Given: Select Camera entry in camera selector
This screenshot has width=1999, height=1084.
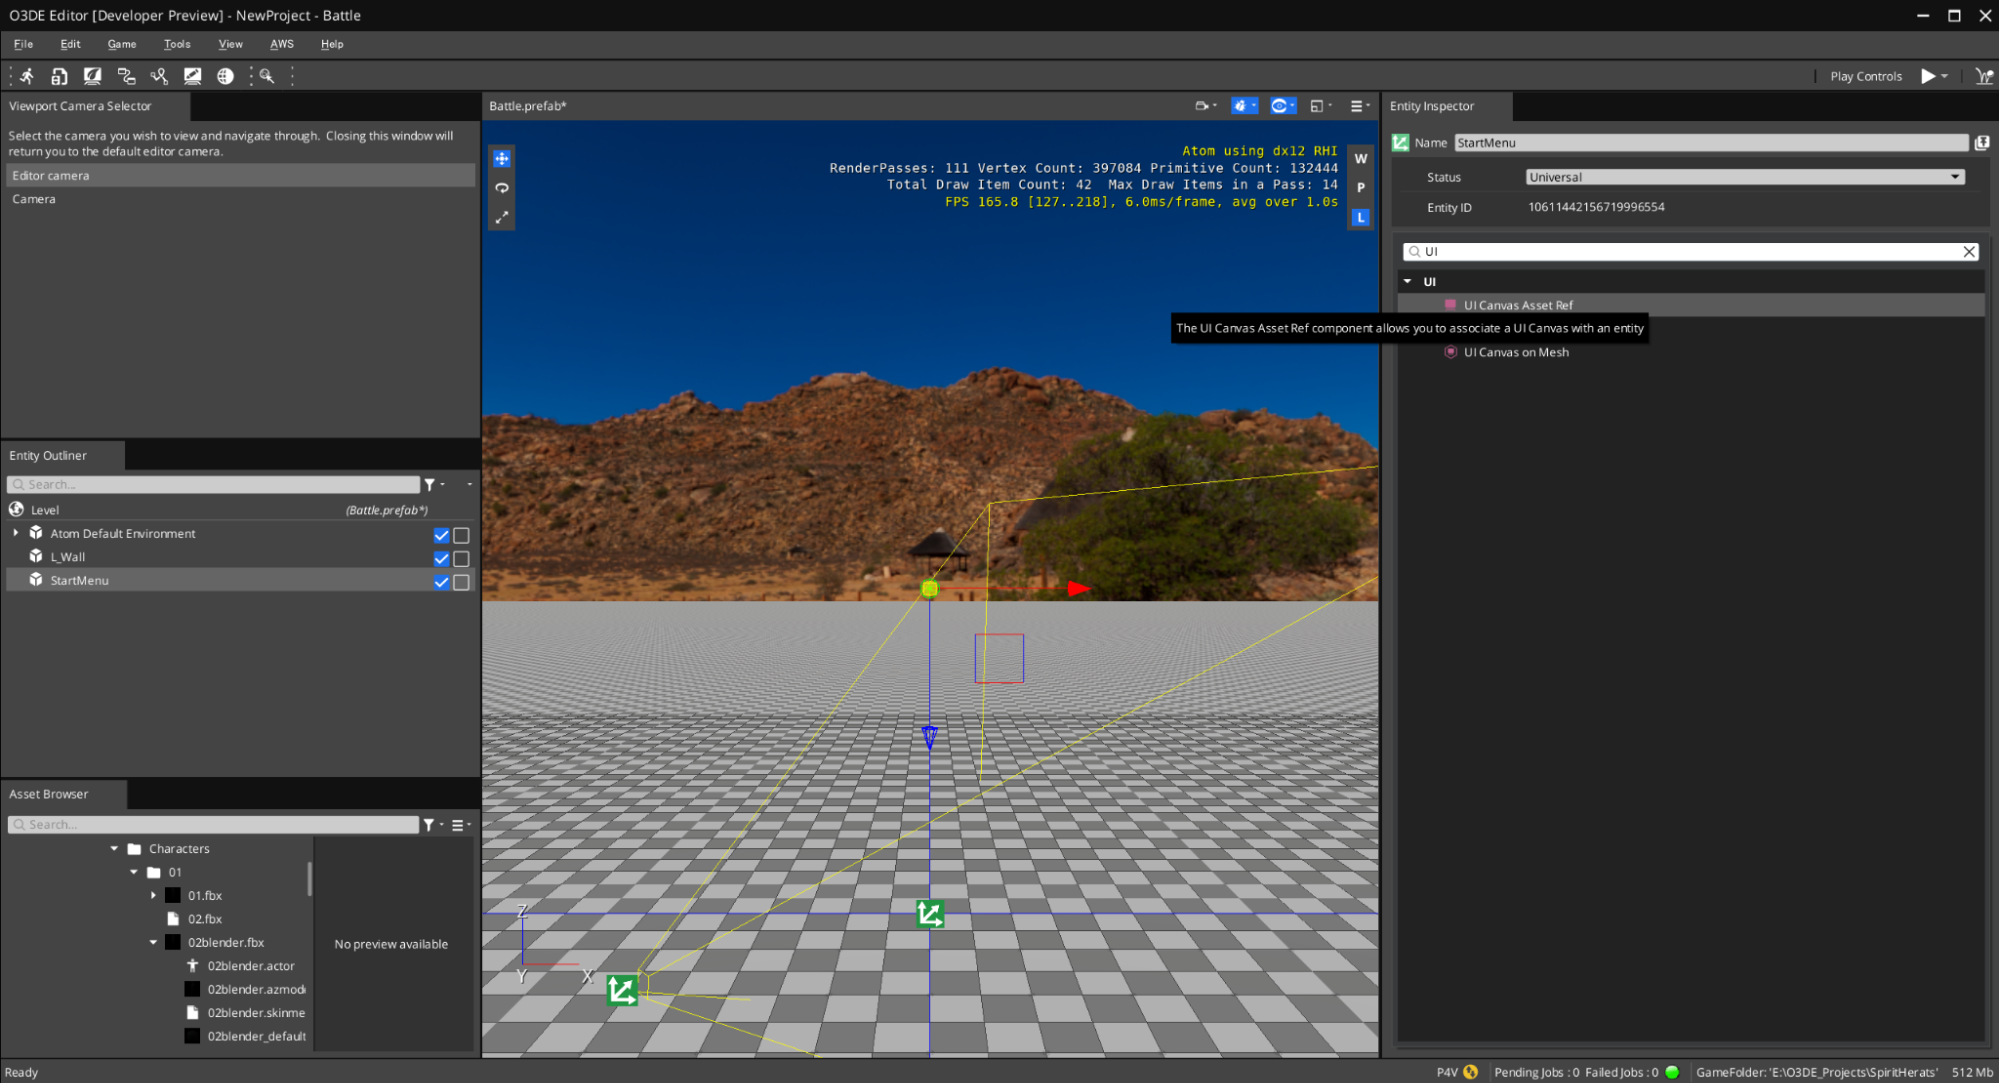Looking at the screenshot, I should tap(240, 199).
